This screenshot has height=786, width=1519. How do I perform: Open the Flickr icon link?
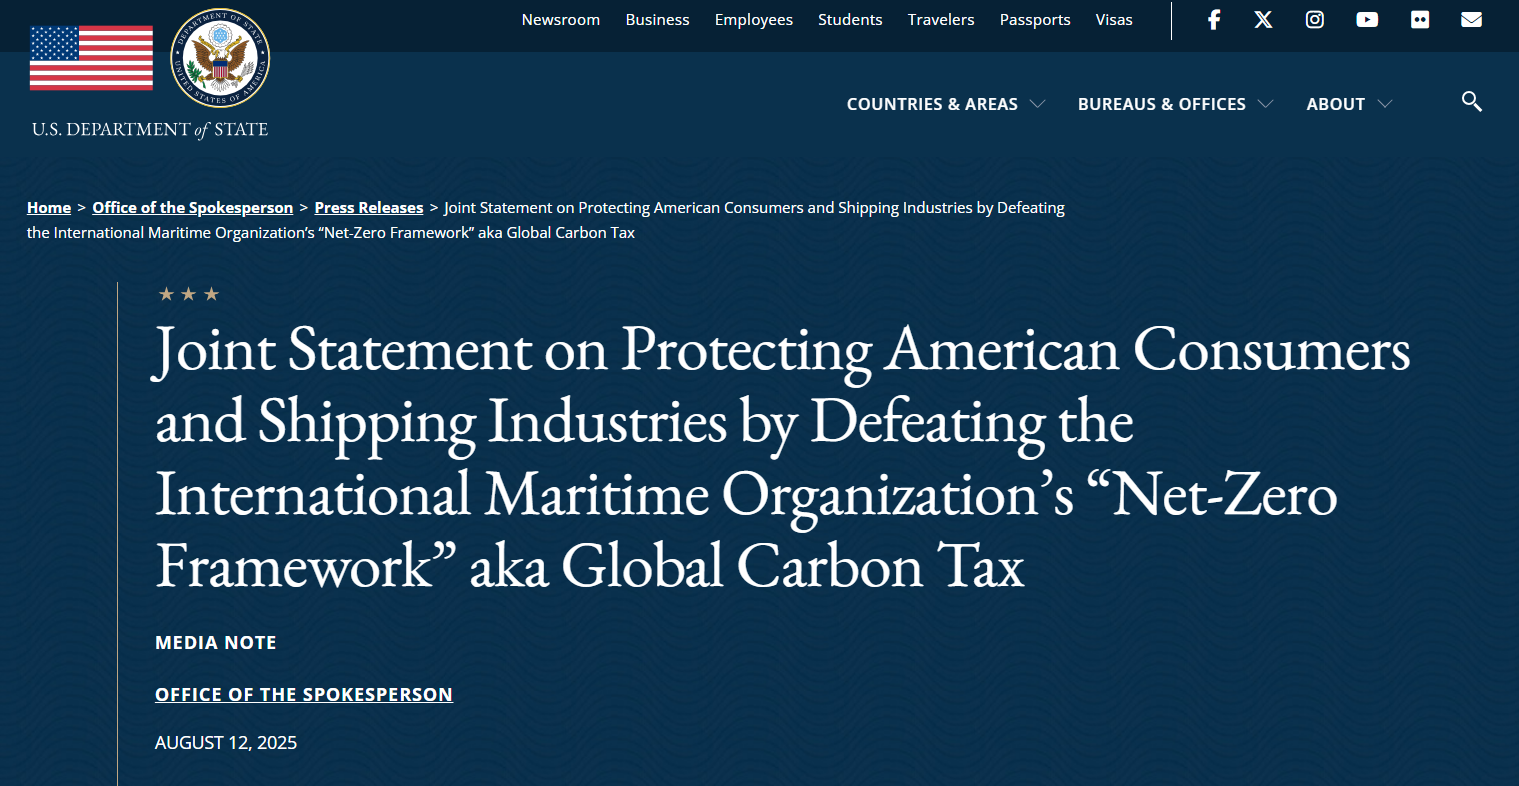(x=1419, y=20)
